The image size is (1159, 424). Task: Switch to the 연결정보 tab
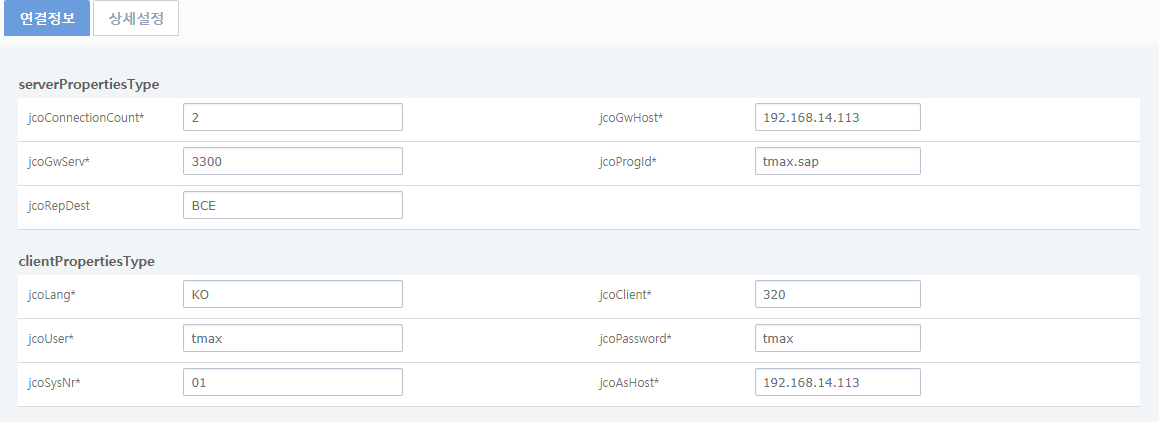[47, 18]
